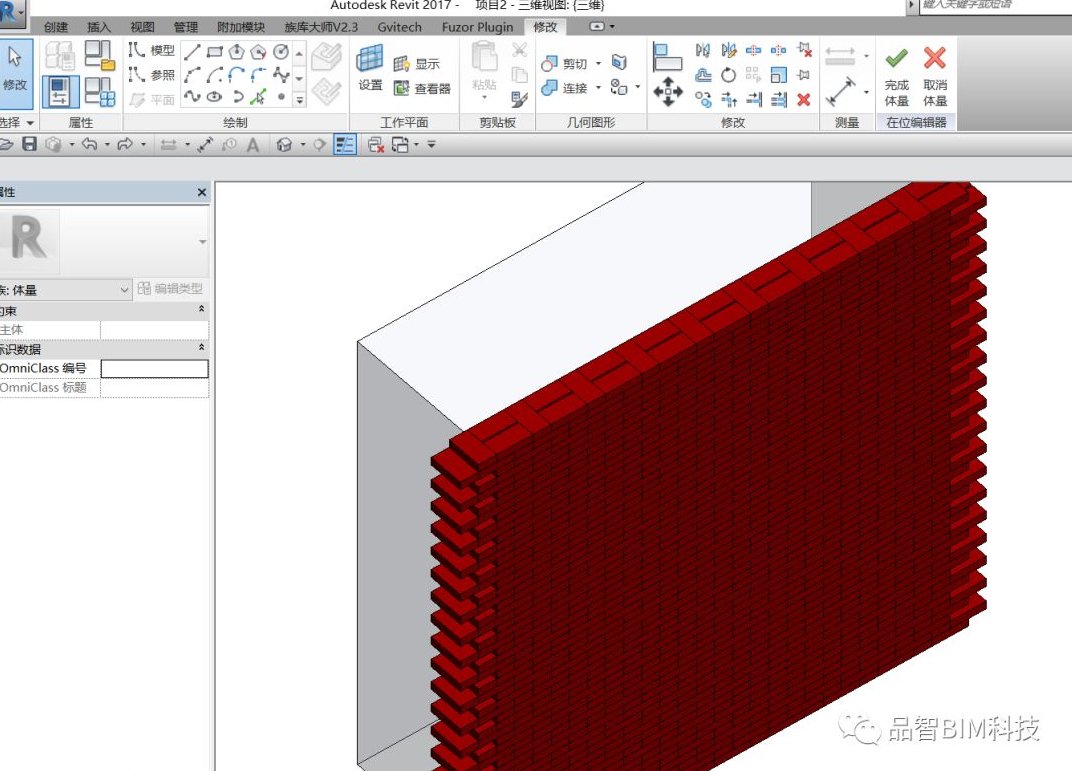Collapse the 标识数据 section
The height and width of the screenshot is (771, 1072).
pyautogui.click(x=202, y=348)
